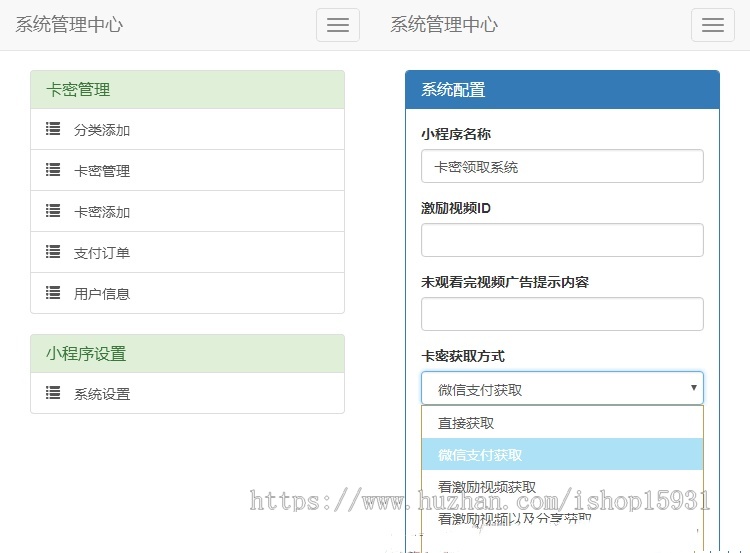Click the 卡密获取方式 label
Image resolution: width=750 pixels, height=553 pixels.
click(x=463, y=356)
